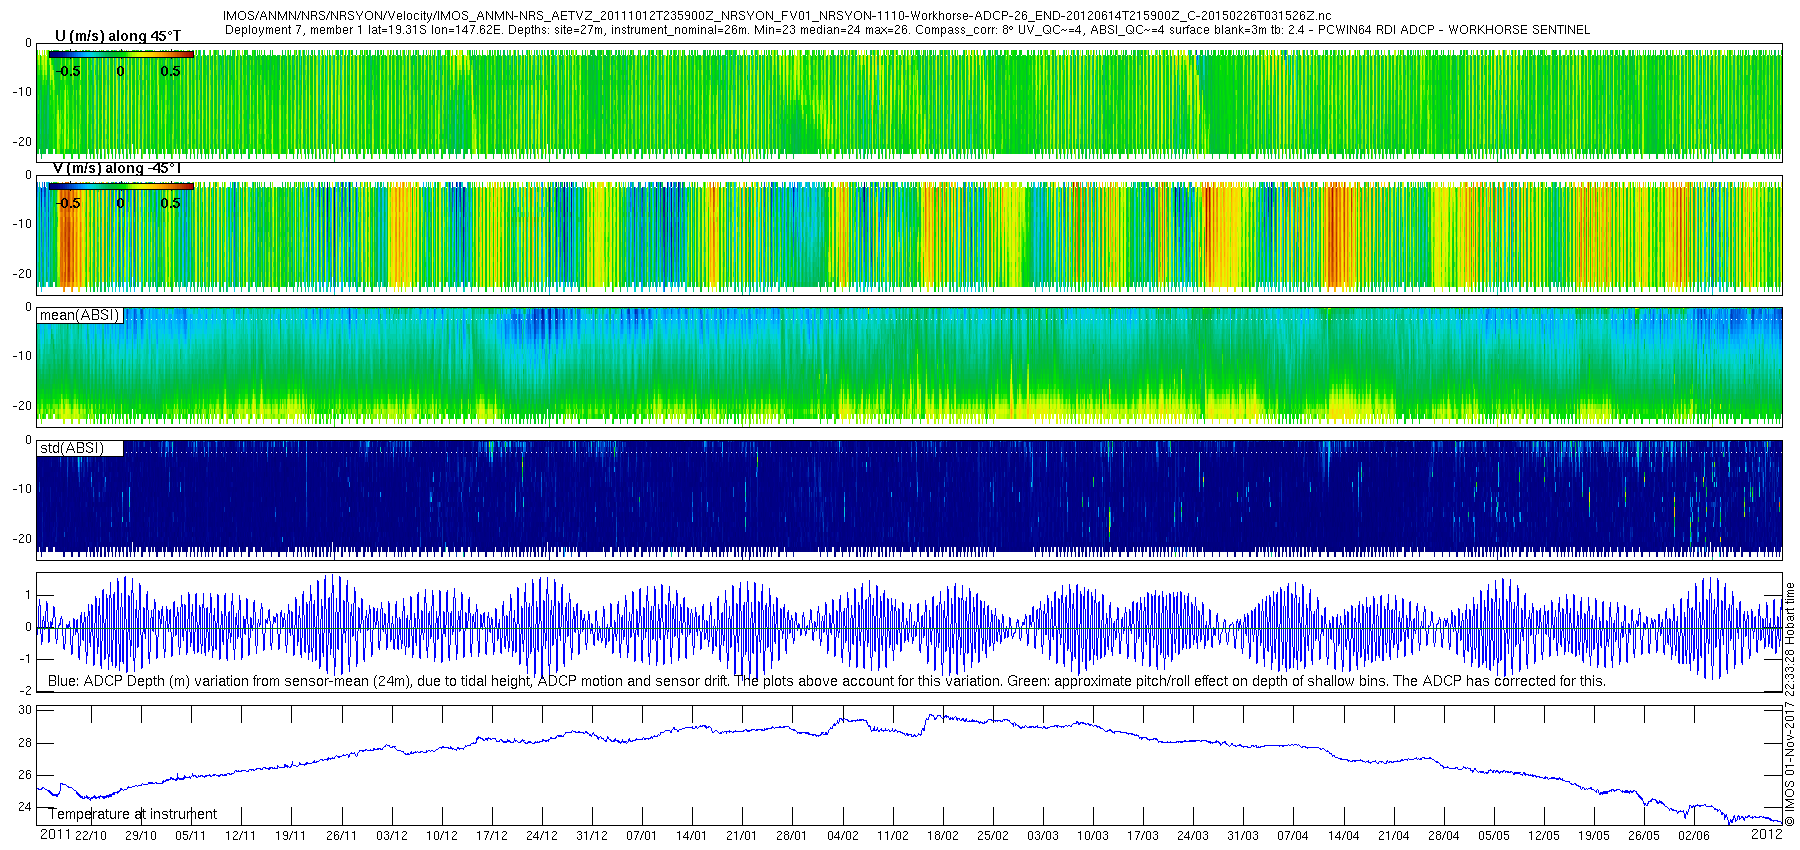Click the '19/05' date tick
Image resolution: width=1800 pixels, height=850 pixels.
coord(1594,836)
